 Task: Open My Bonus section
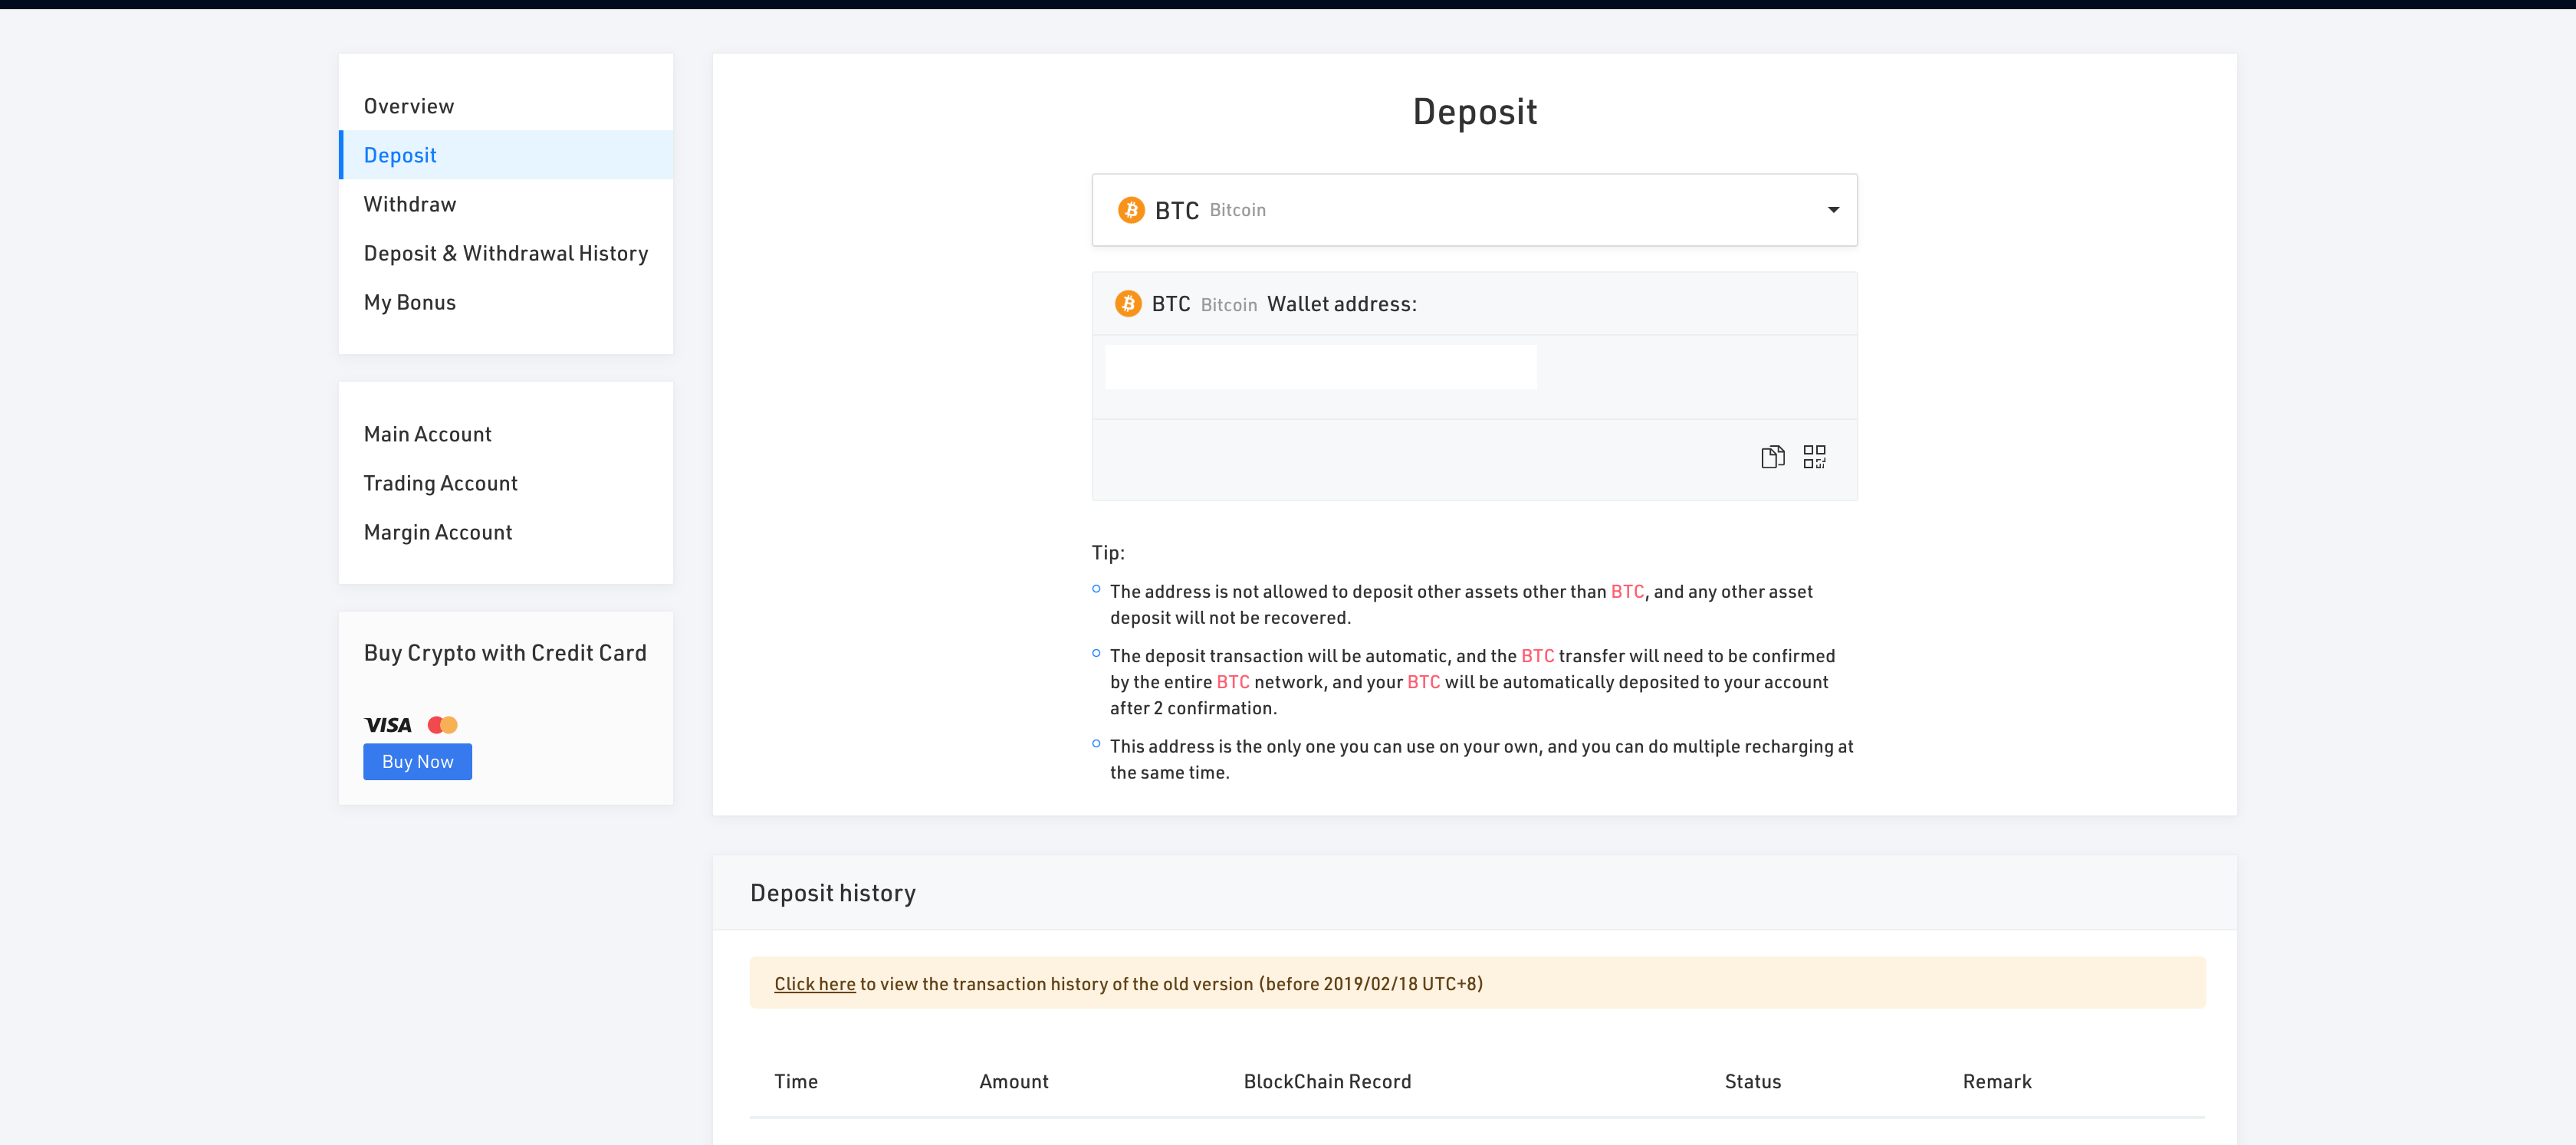click(409, 302)
